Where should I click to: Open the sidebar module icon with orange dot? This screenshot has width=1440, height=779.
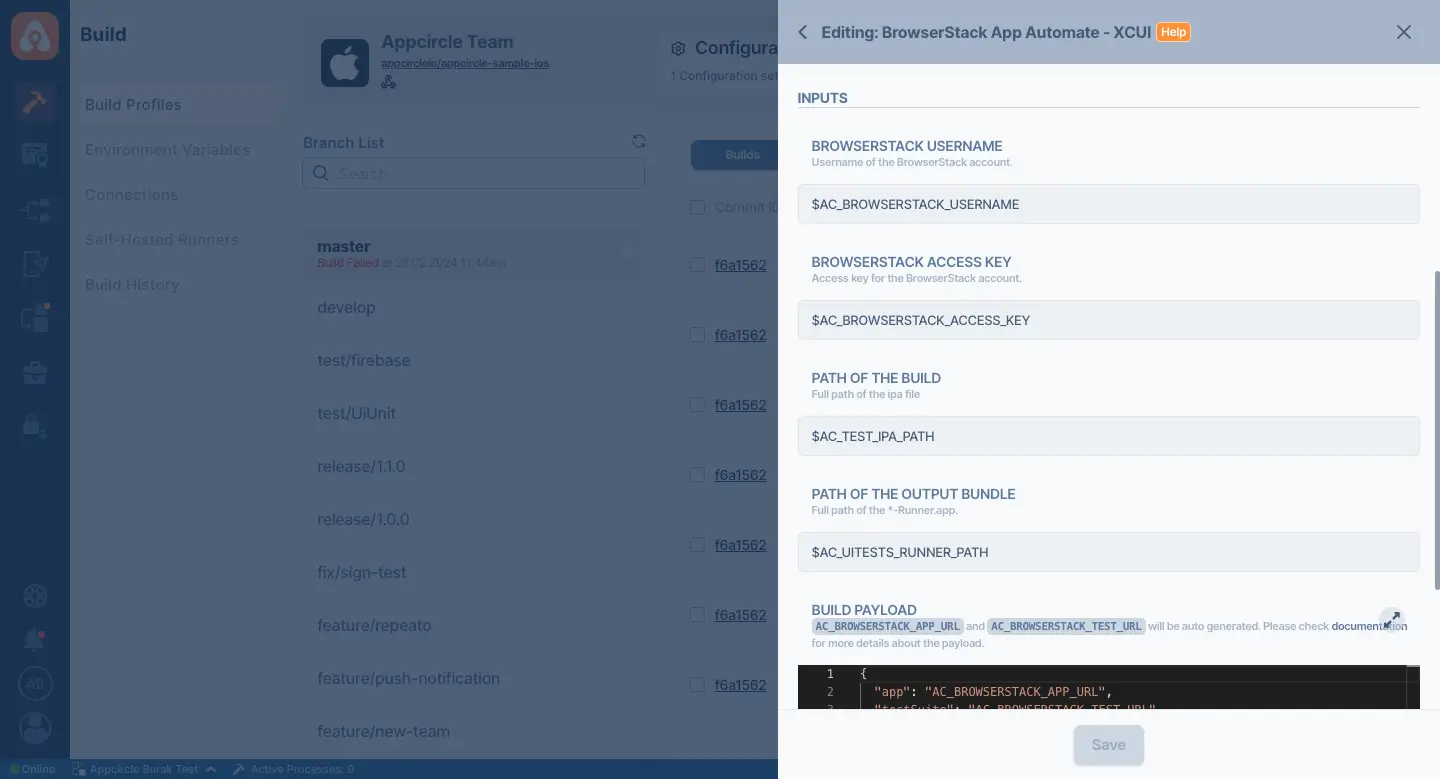point(35,318)
